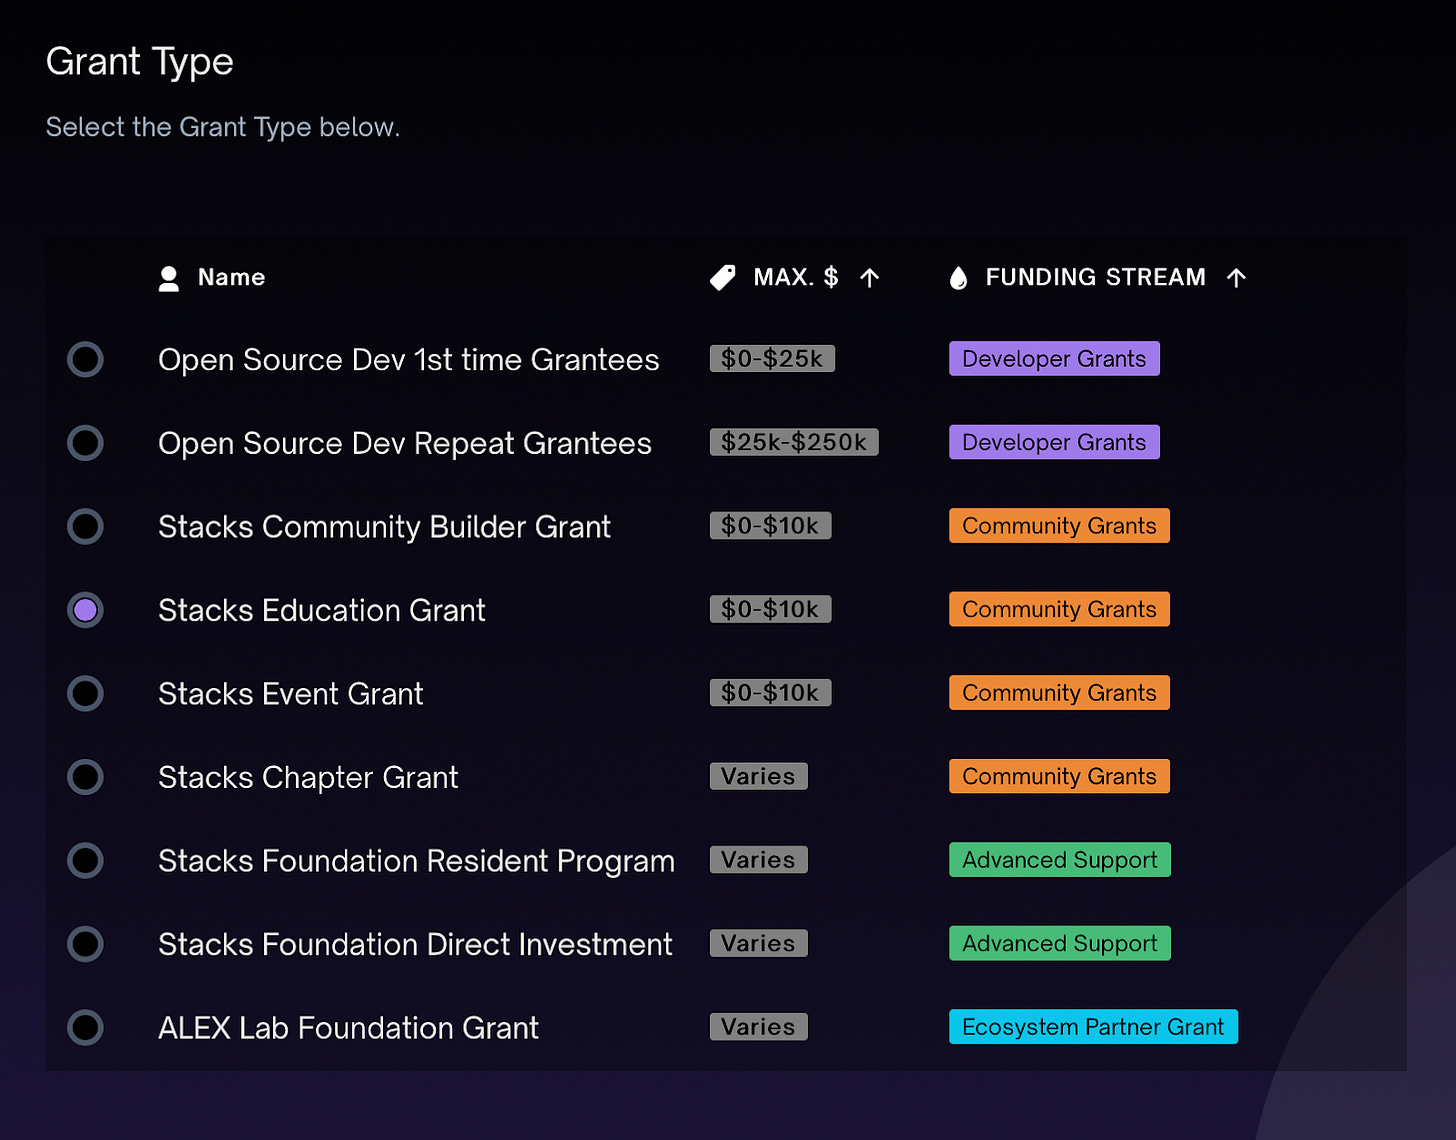Viewport: 1456px width, 1140px height.
Task: Click the $0-$10k badge for Stacks Education Grant
Action: click(x=770, y=609)
